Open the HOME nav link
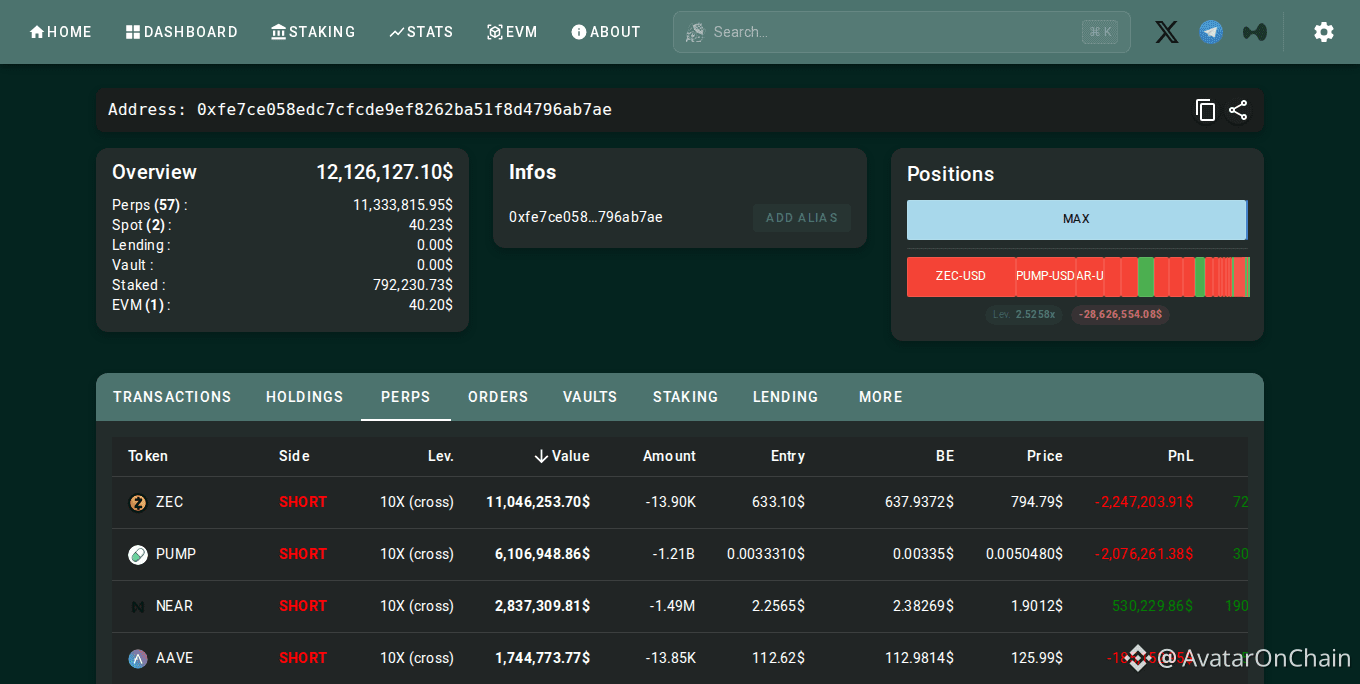 pyautogui.click(x=61, y=32)
